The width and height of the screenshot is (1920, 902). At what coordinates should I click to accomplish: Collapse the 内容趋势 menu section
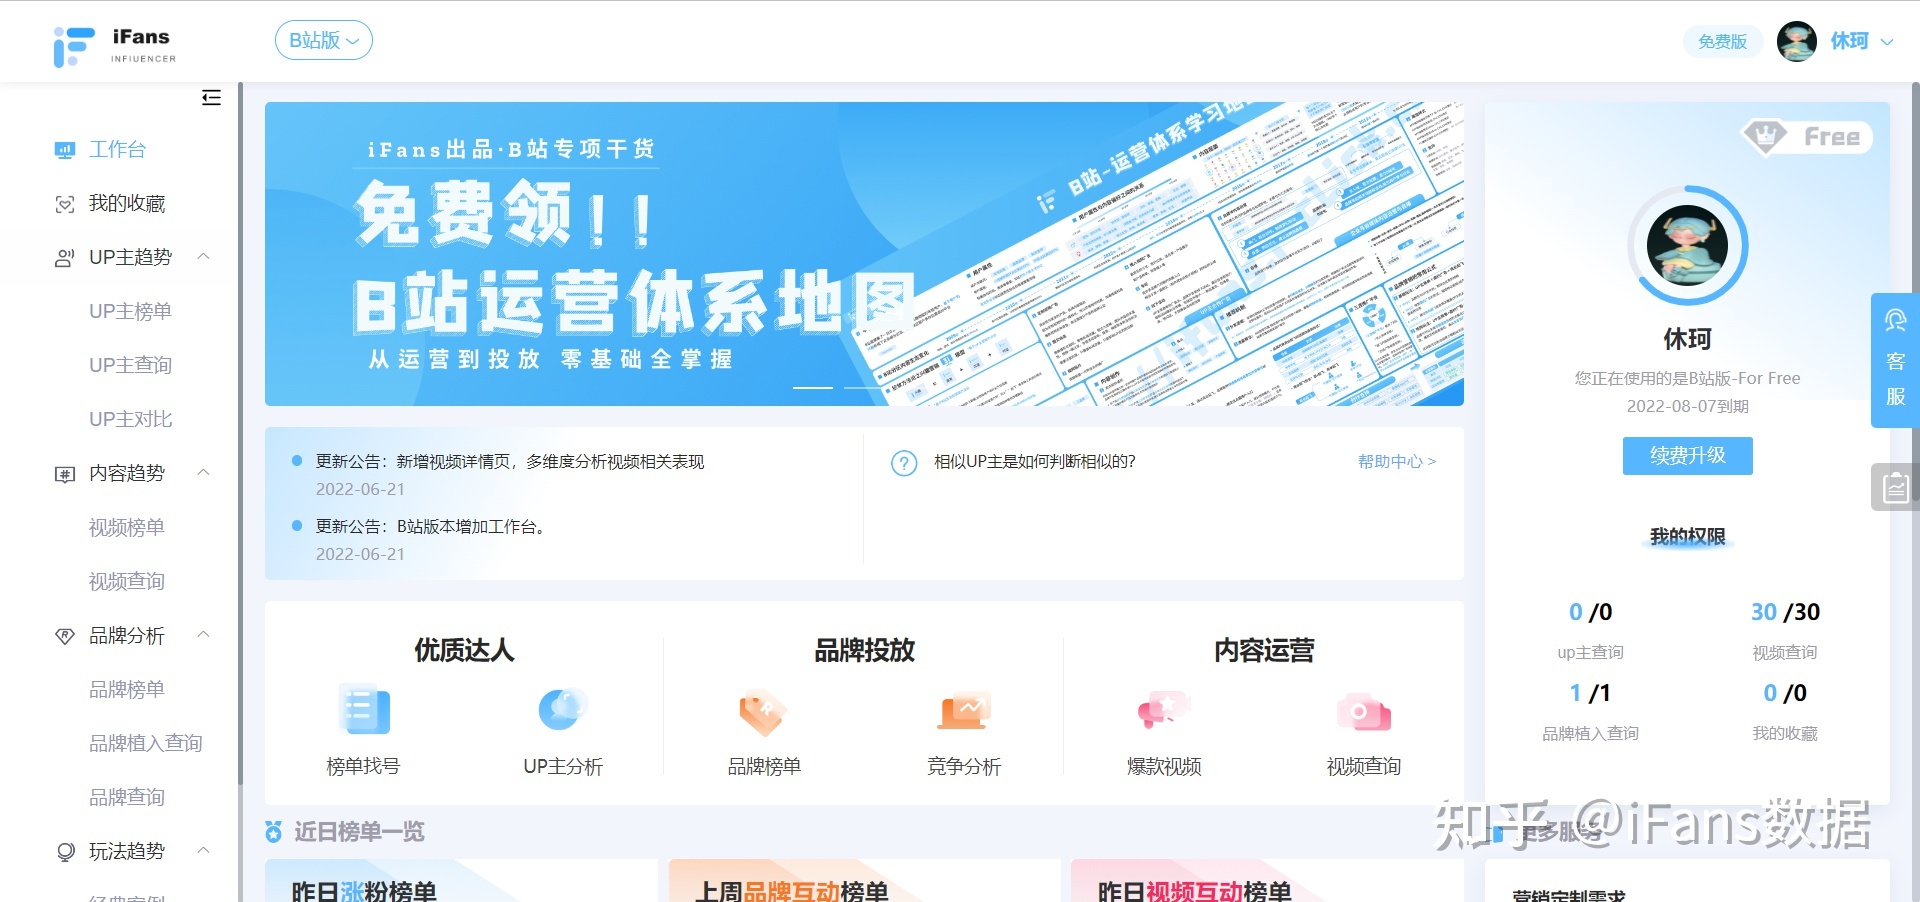point(203,472)
